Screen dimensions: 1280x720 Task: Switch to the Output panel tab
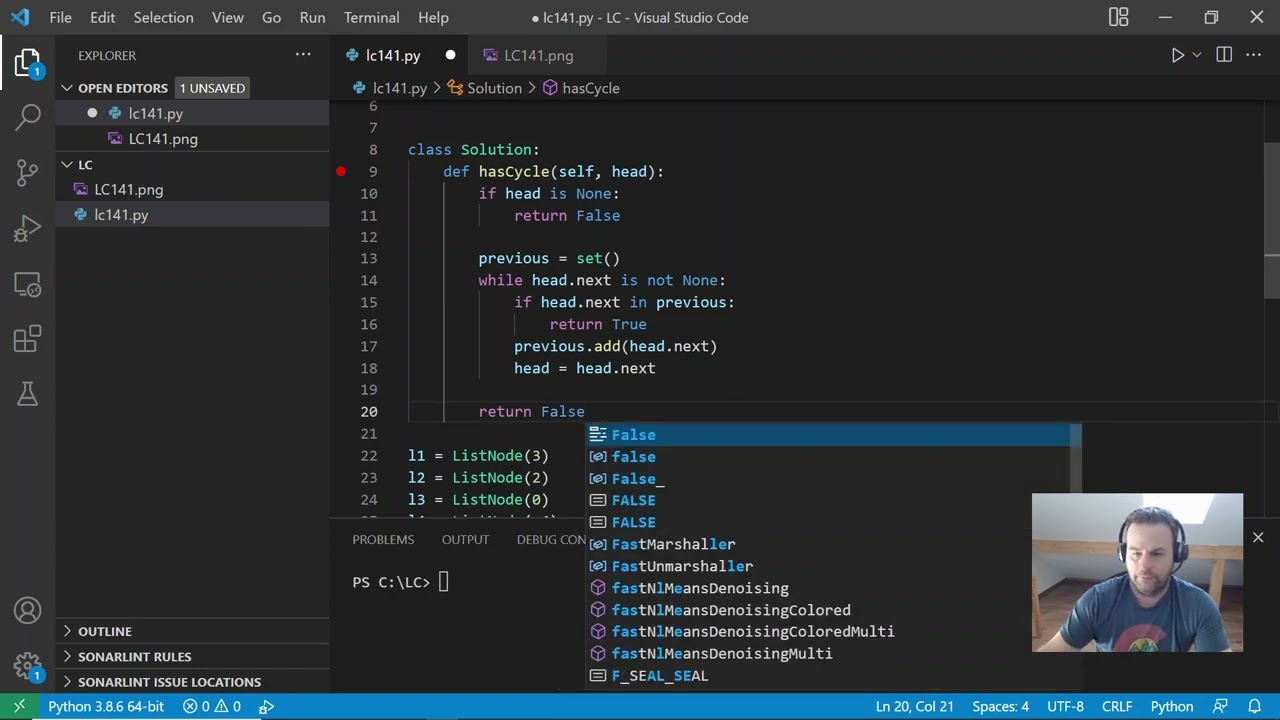click(x=465, y=539)
